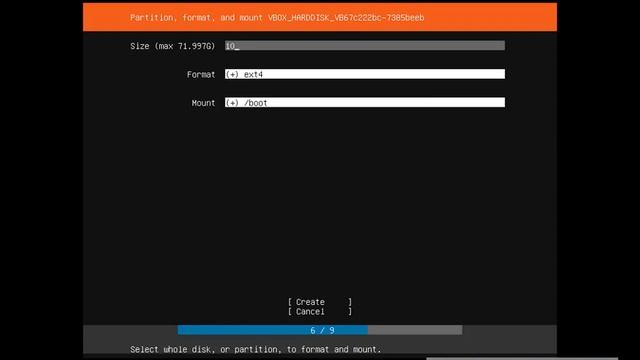640x360 pixels.
Task: Click the 'Format' label text
Action: (x=201, y=74)
